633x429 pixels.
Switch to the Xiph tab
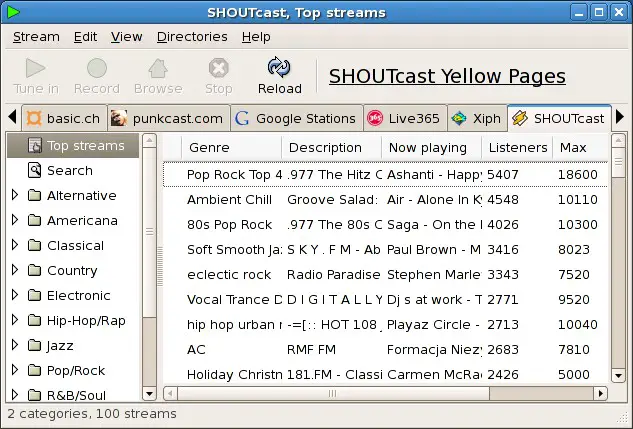477,119
